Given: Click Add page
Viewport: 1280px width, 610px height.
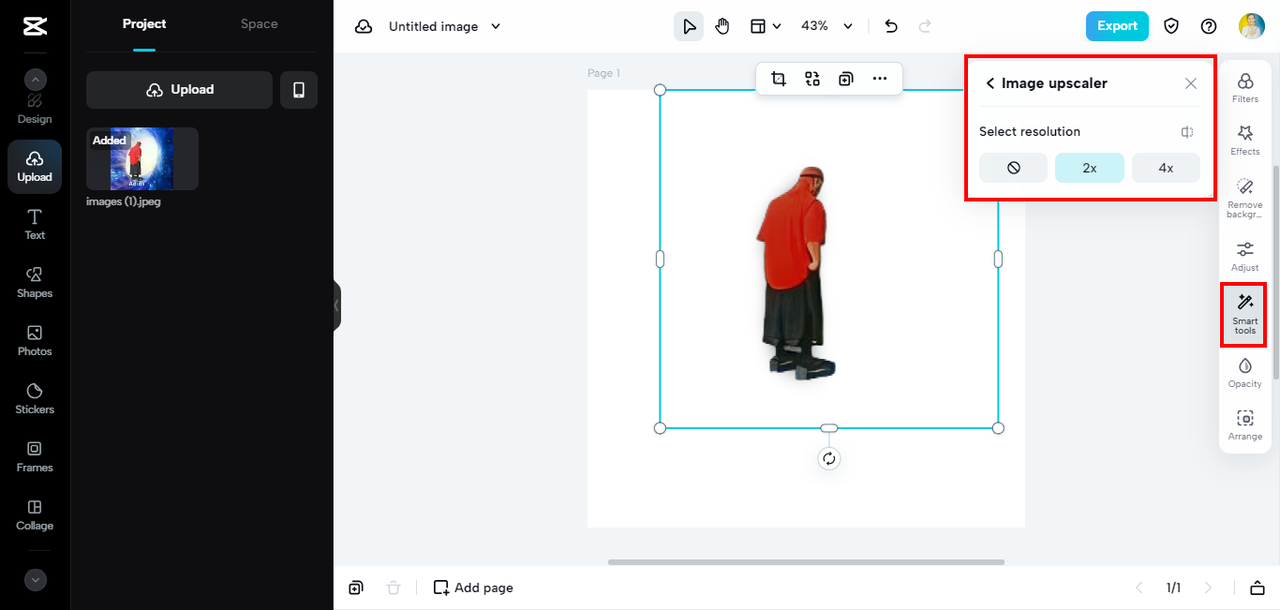Looking at the screenshot, I should (x=473, y=588).
